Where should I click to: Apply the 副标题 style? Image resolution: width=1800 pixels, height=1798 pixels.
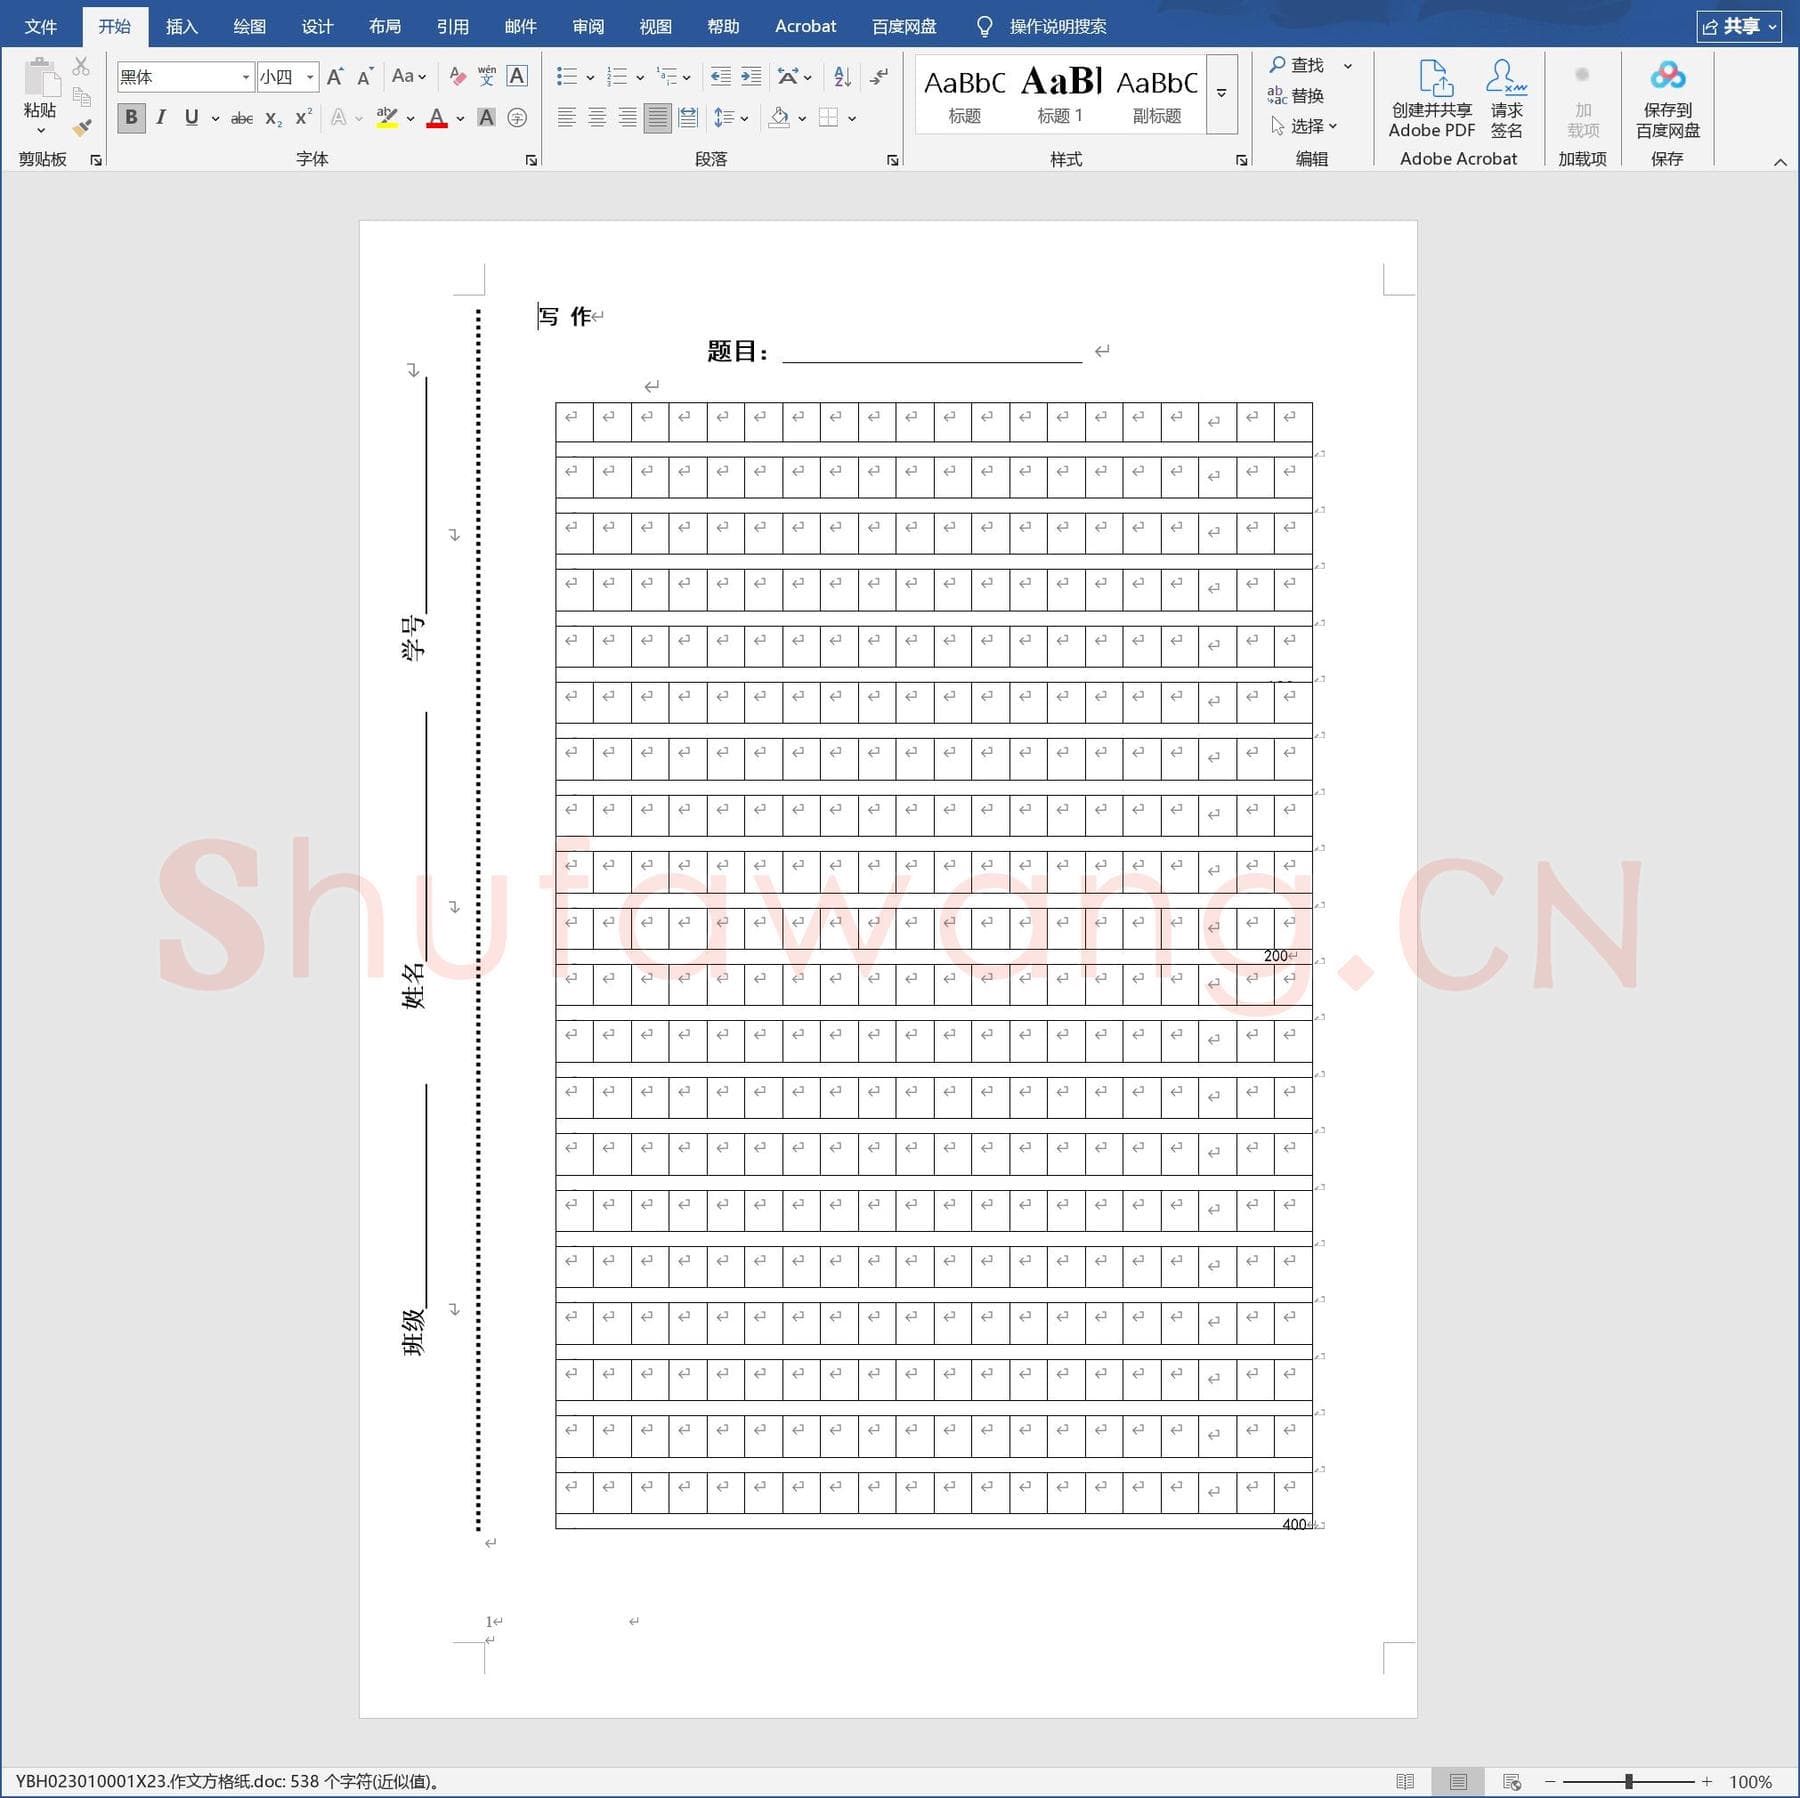tap(1157, 94)
